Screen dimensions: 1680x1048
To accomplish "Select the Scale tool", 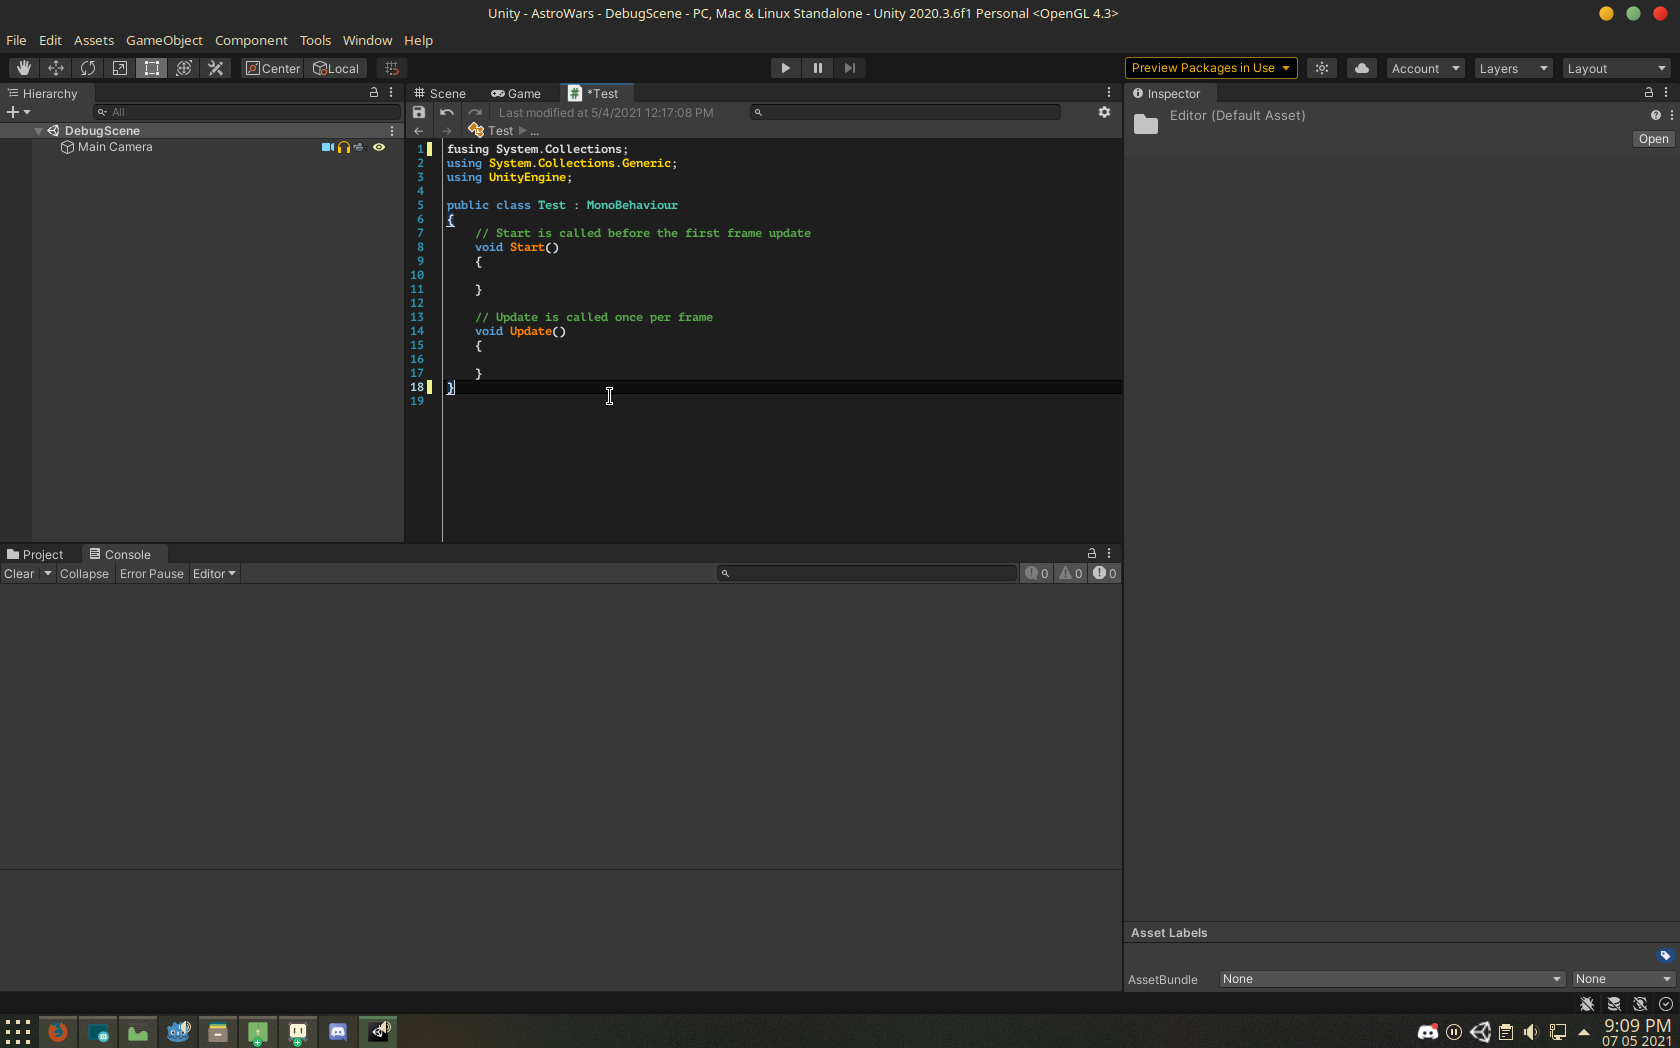I will (x=119, y=68).
